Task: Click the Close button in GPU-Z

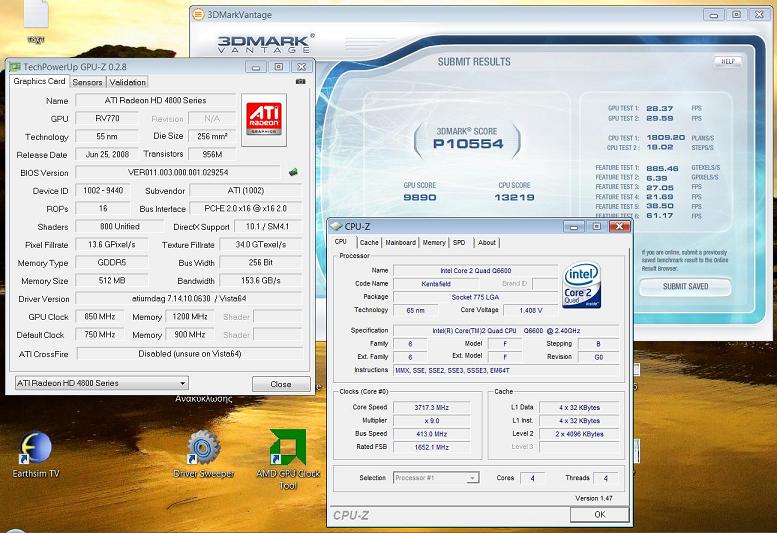Action: (x=281, y=384)
